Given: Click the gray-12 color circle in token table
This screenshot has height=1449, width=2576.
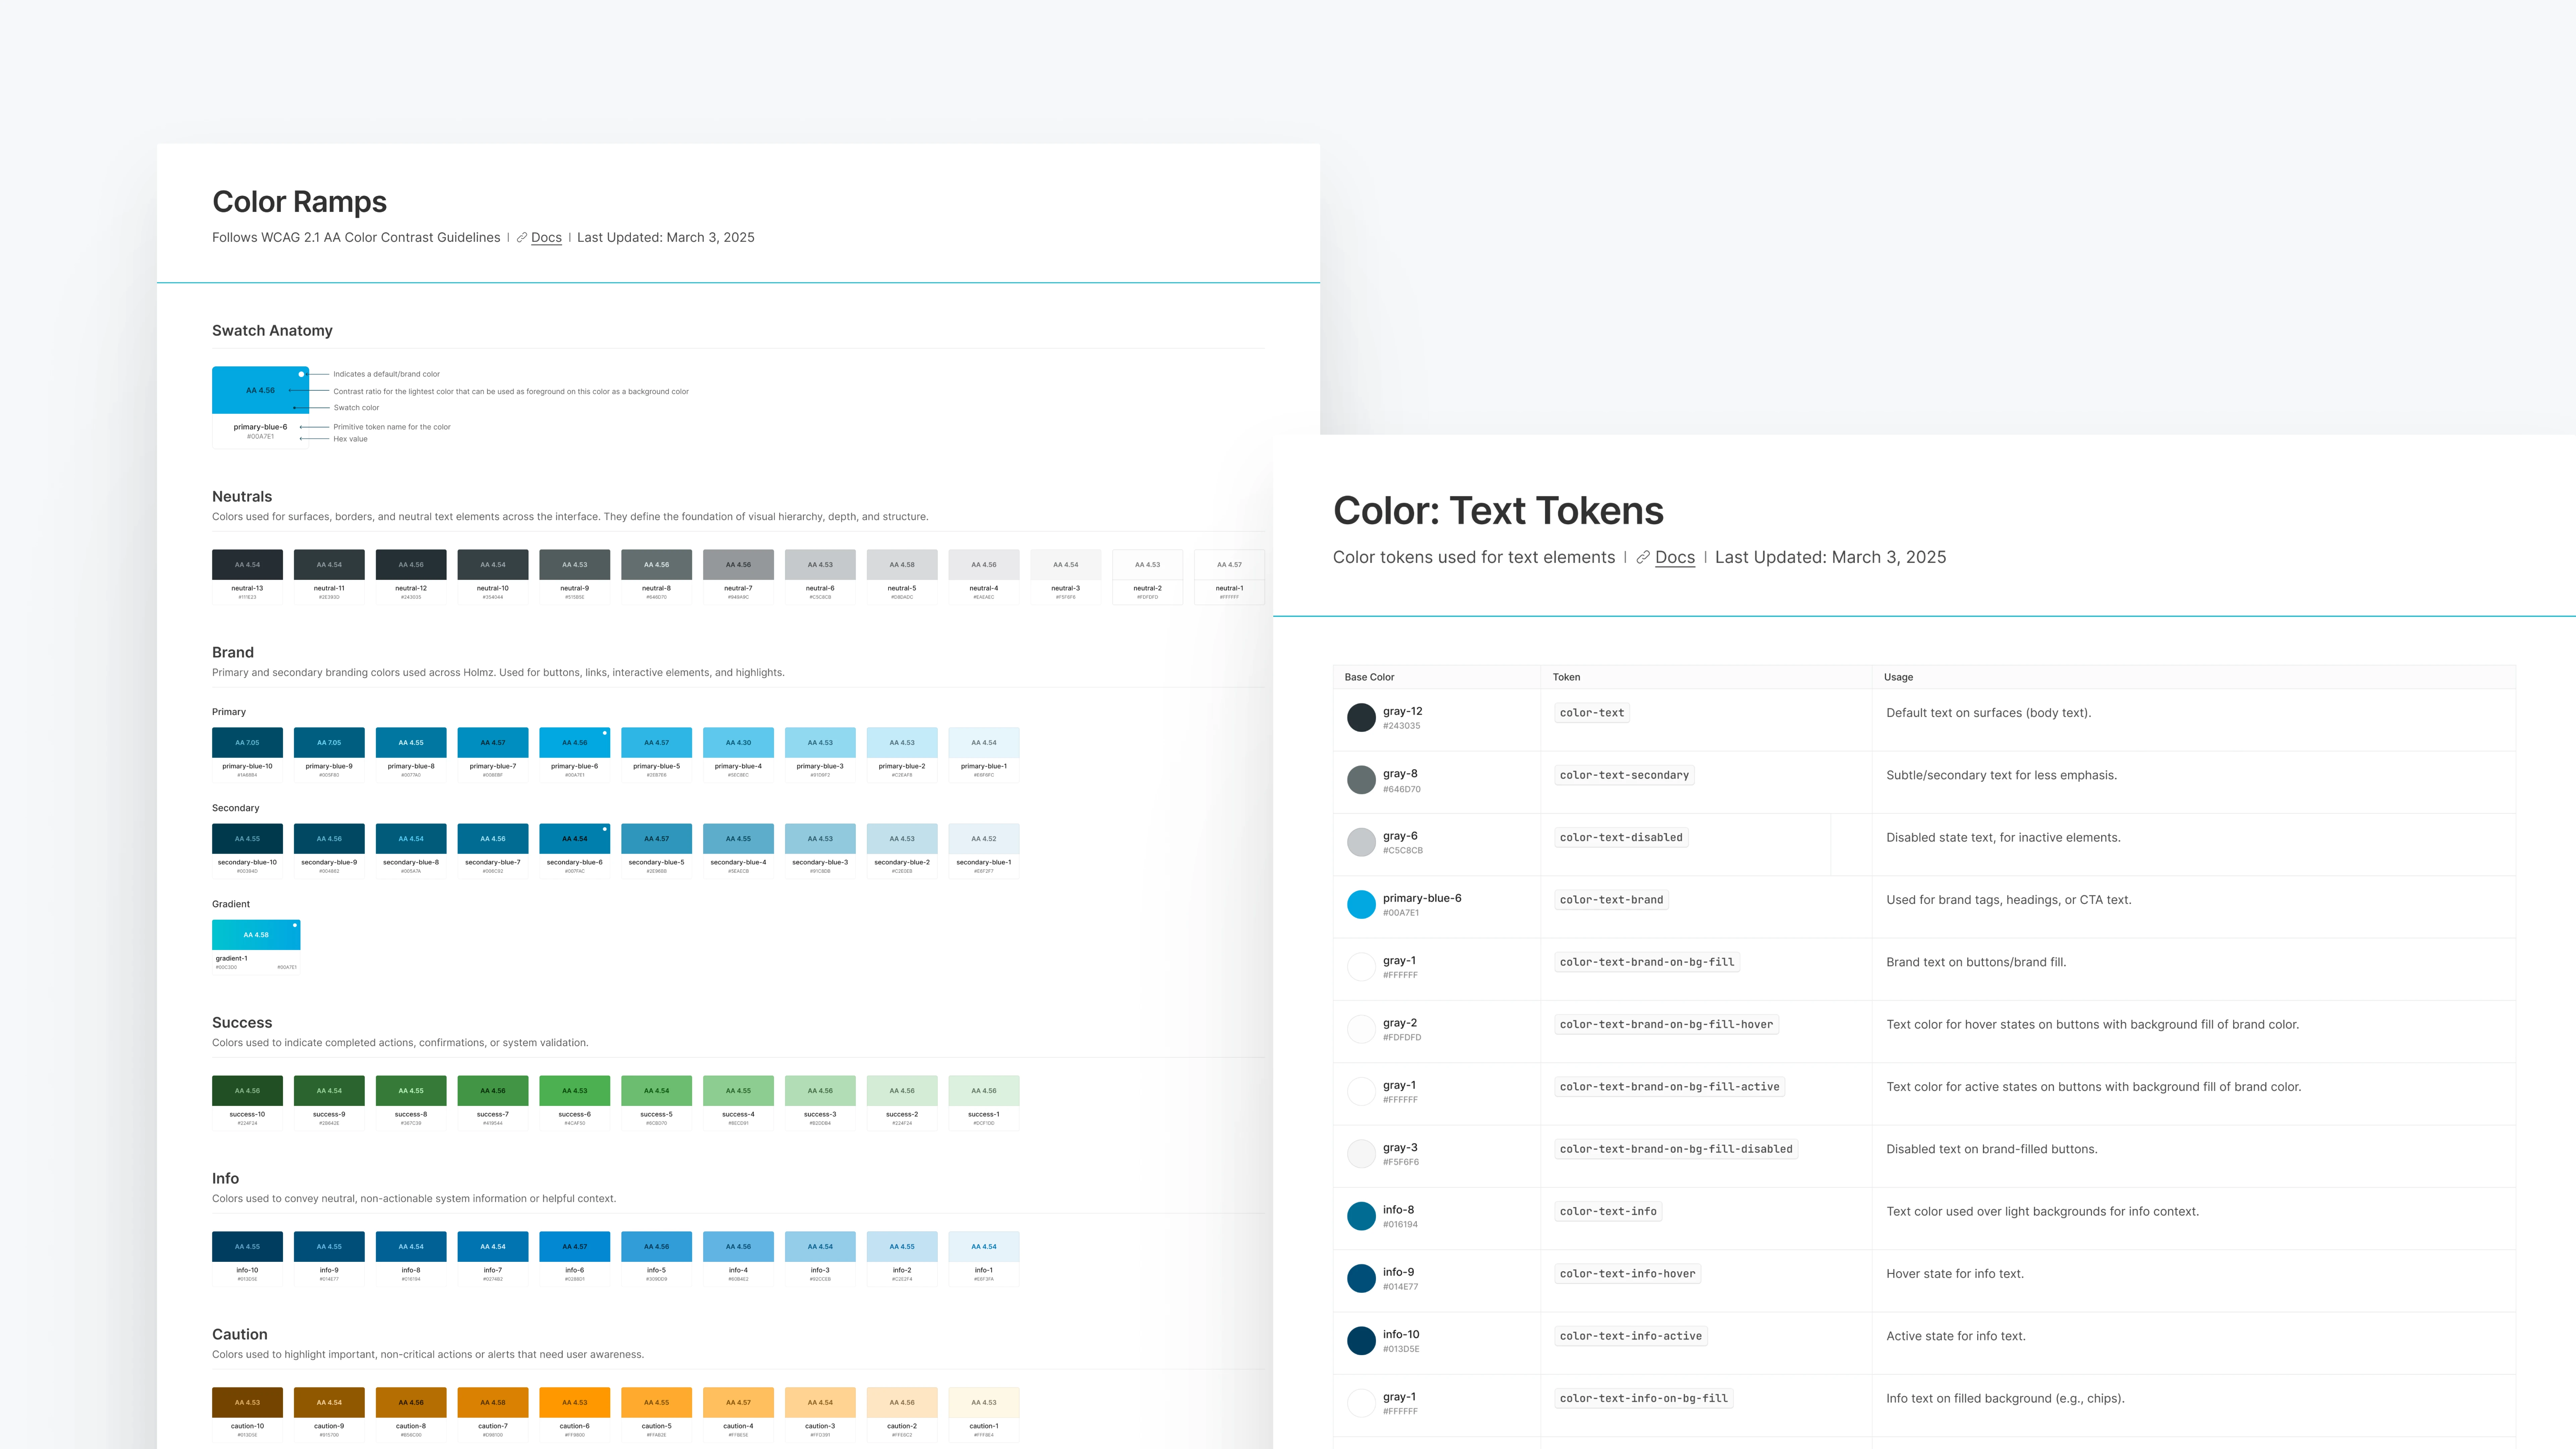Looking at the screenshot, I should [x=1361, y=717].
